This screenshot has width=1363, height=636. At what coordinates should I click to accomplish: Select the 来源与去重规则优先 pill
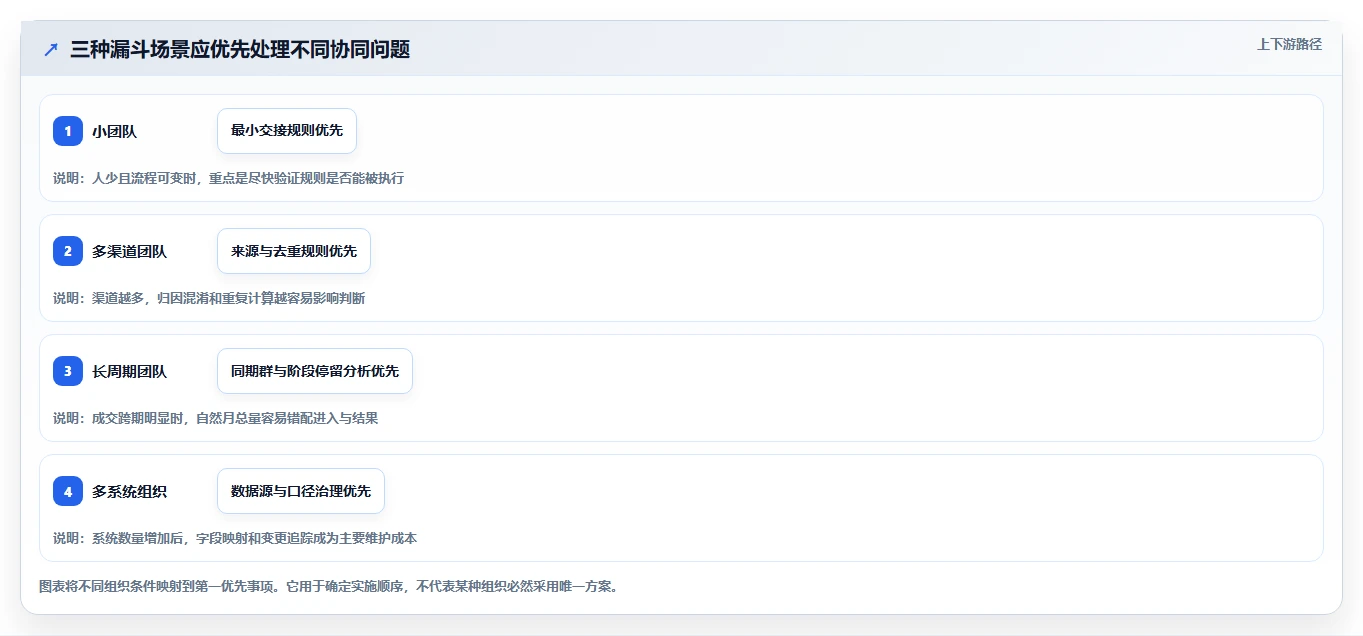point(294,251)
